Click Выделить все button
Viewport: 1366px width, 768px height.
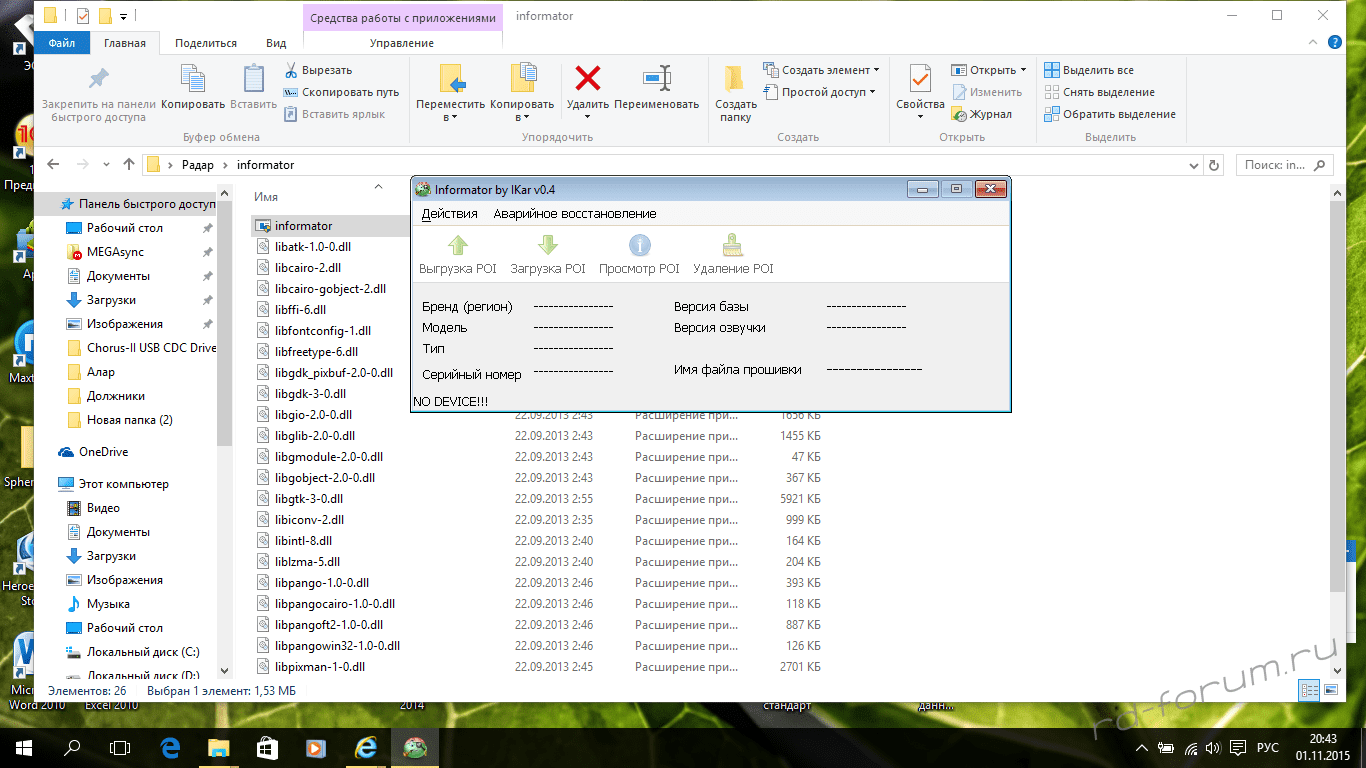pos(1089,70)
